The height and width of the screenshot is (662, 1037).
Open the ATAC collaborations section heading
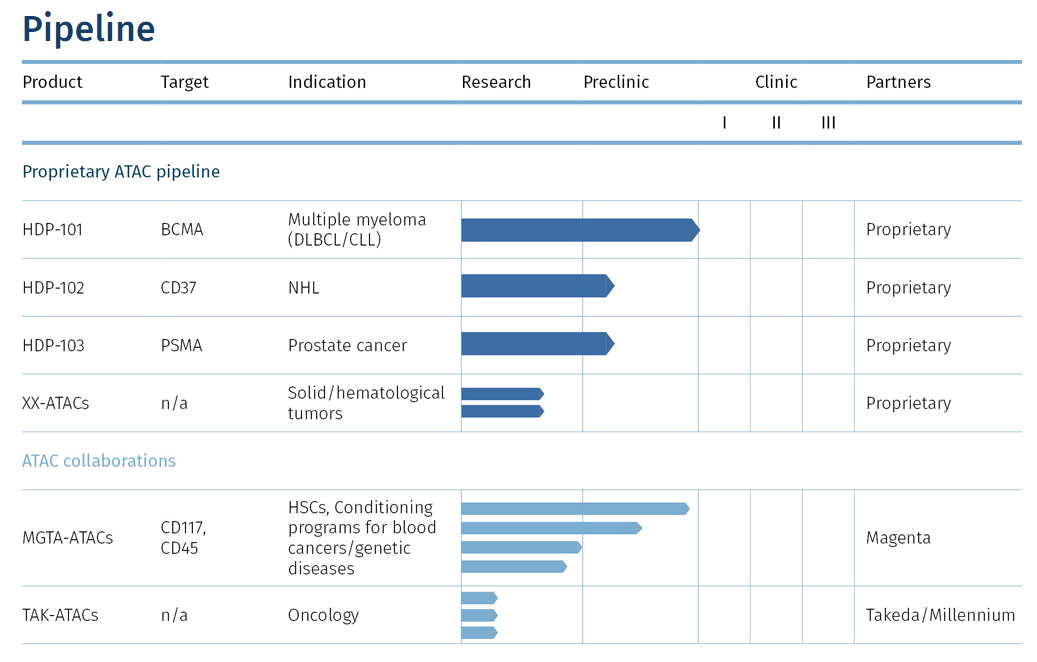tap(99, 461)
